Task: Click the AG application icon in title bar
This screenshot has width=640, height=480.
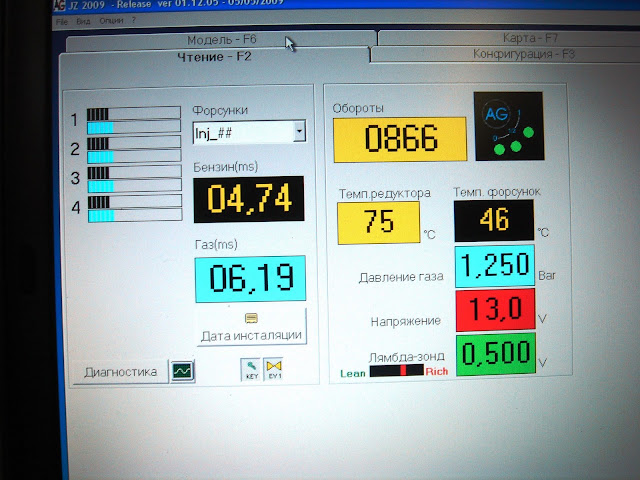Action: [x=59, y=5]
